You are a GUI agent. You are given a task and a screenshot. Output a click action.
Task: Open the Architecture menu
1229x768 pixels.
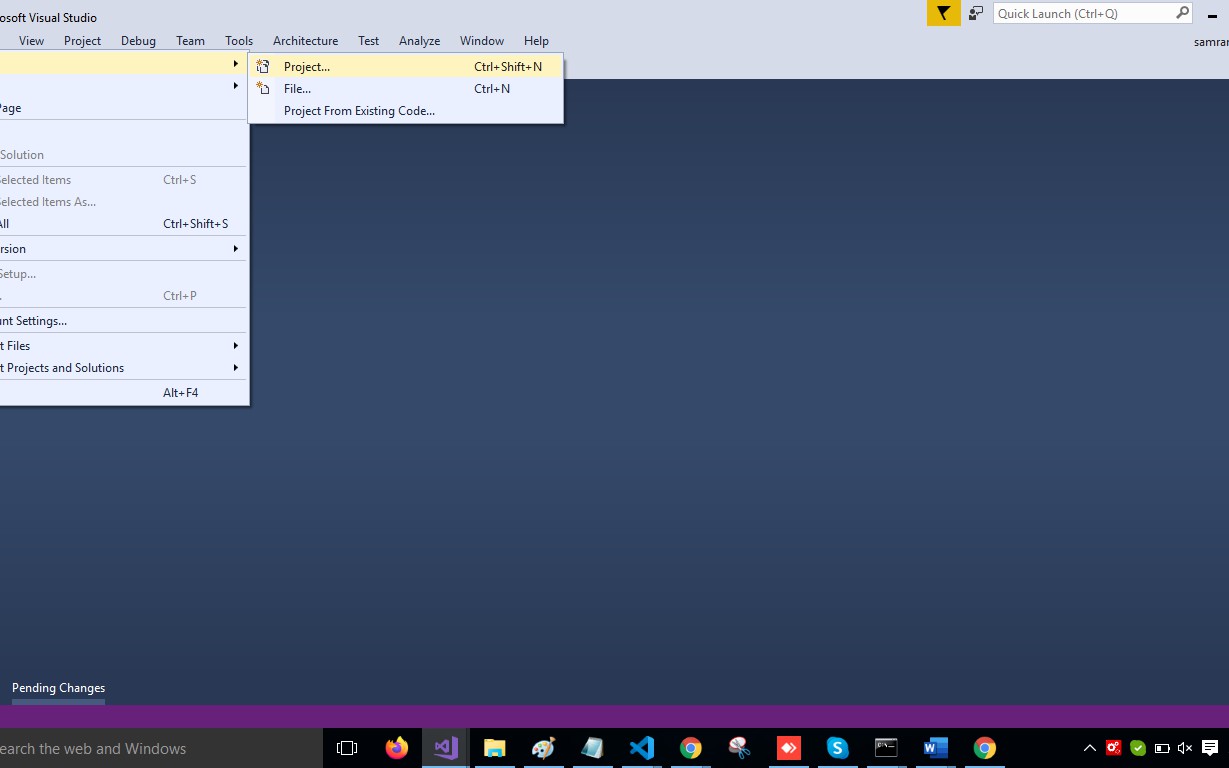[x=305, y=41]
